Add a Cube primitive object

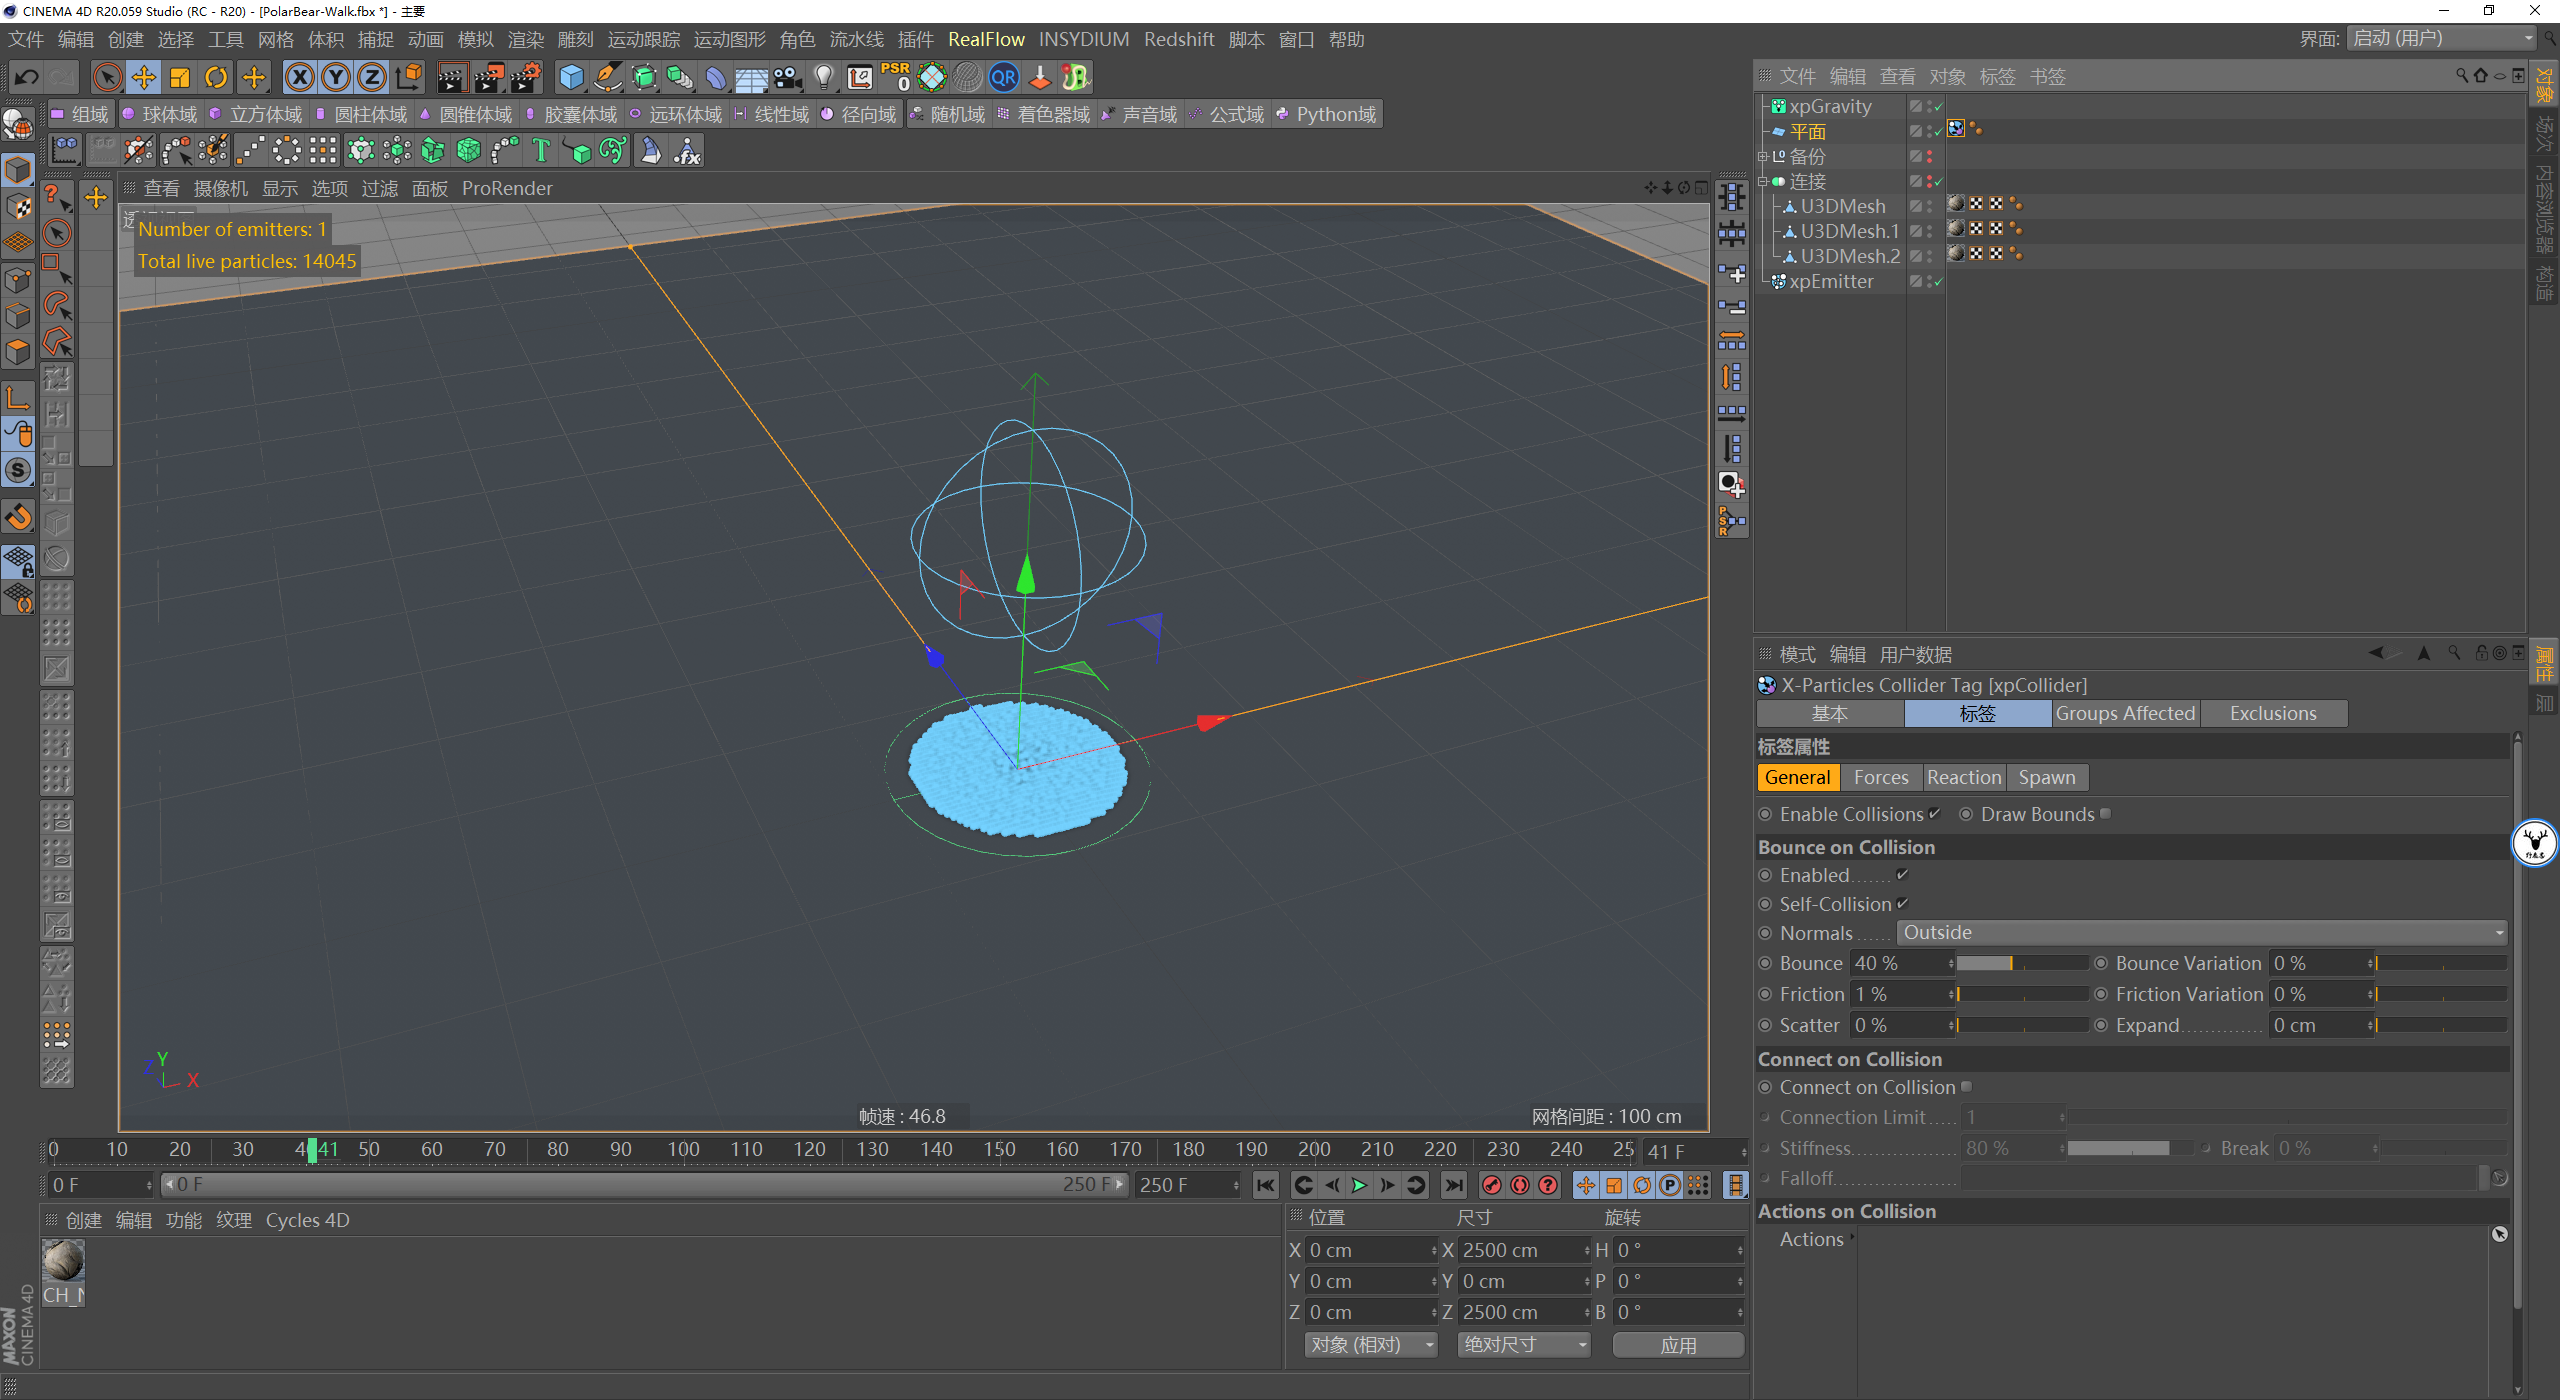pos(571,77)
